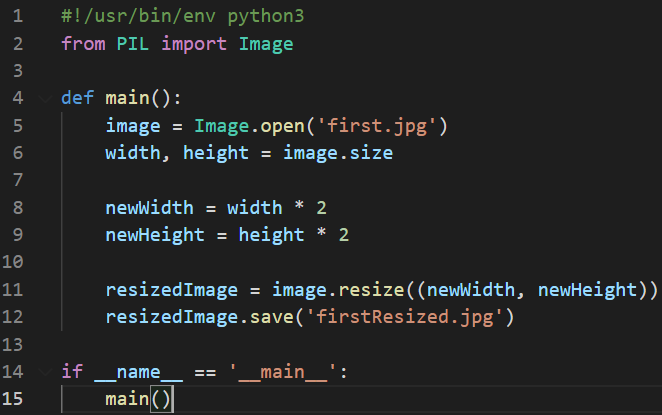Click 'newWidth' argument on line 11
The width and height of the screenshot is (662, 415).
coord(471,290)
